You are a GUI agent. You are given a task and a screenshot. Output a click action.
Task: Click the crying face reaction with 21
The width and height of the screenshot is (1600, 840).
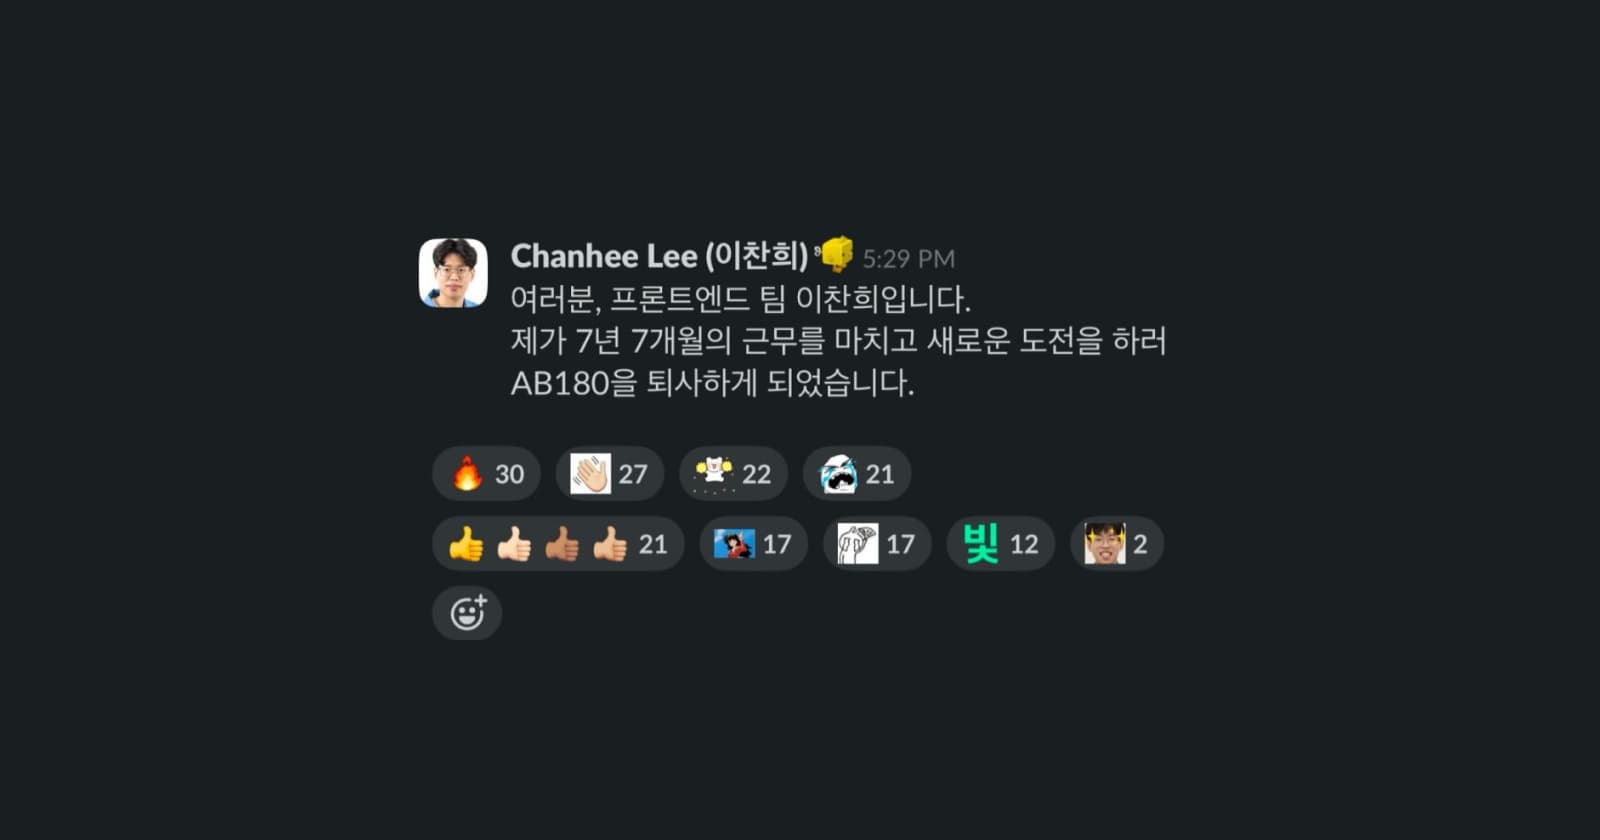(x=857, y=474)
